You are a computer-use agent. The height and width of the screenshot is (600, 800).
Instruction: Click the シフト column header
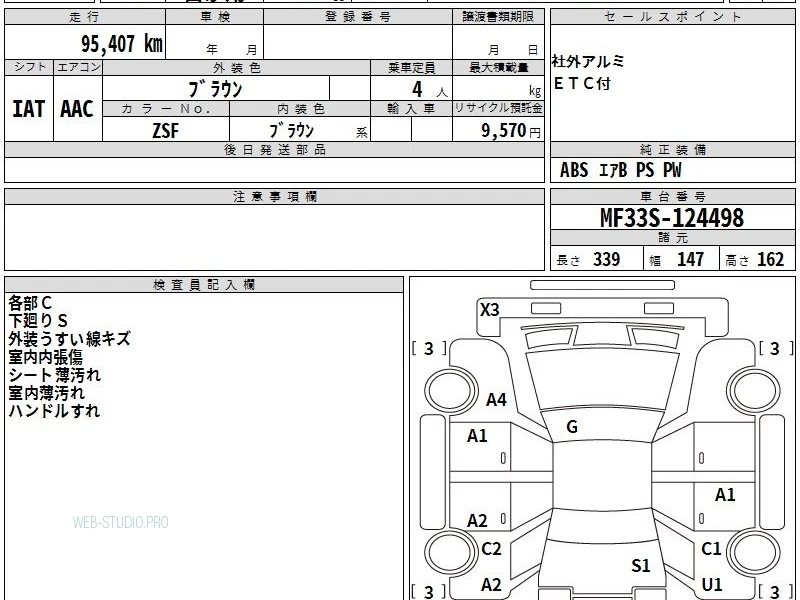[29, 67]
